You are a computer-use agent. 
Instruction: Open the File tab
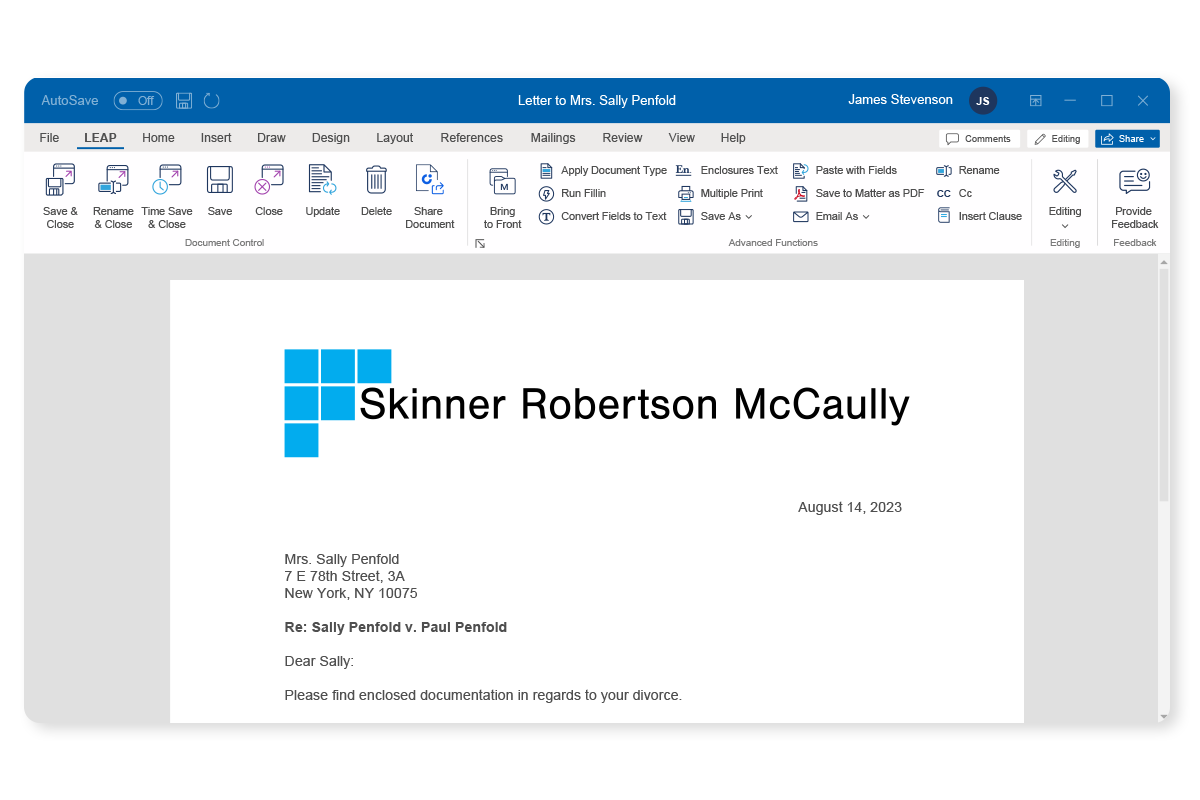pyautogui.click(x=49, y=138)
